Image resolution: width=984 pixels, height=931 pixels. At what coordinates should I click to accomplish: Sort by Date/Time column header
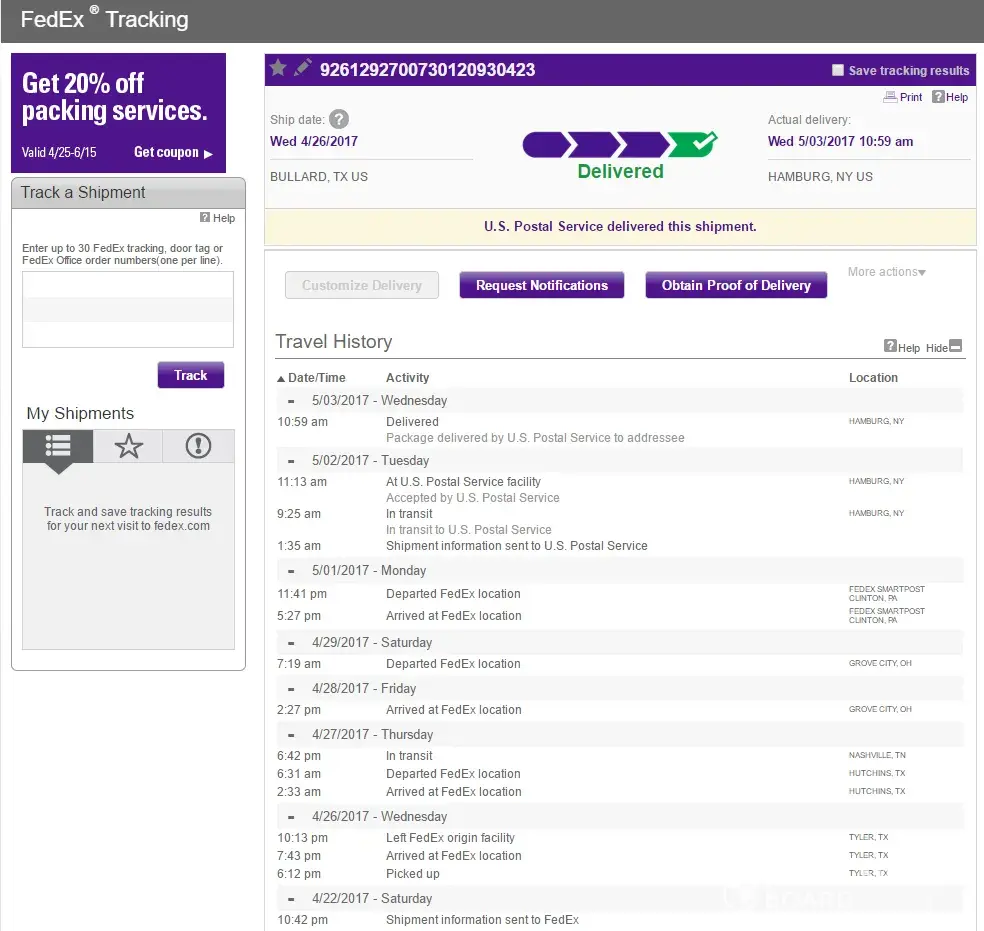(x=311, y=378)
